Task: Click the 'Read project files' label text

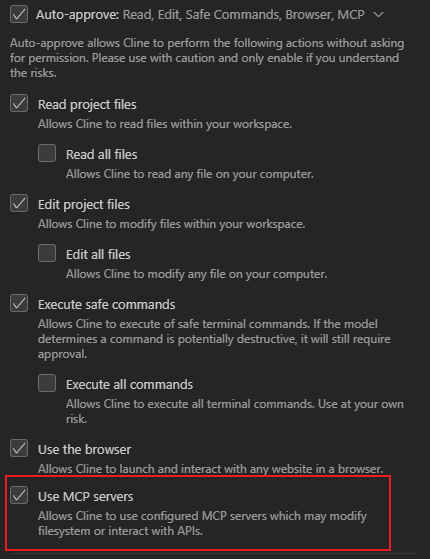Action: point(87,105)
